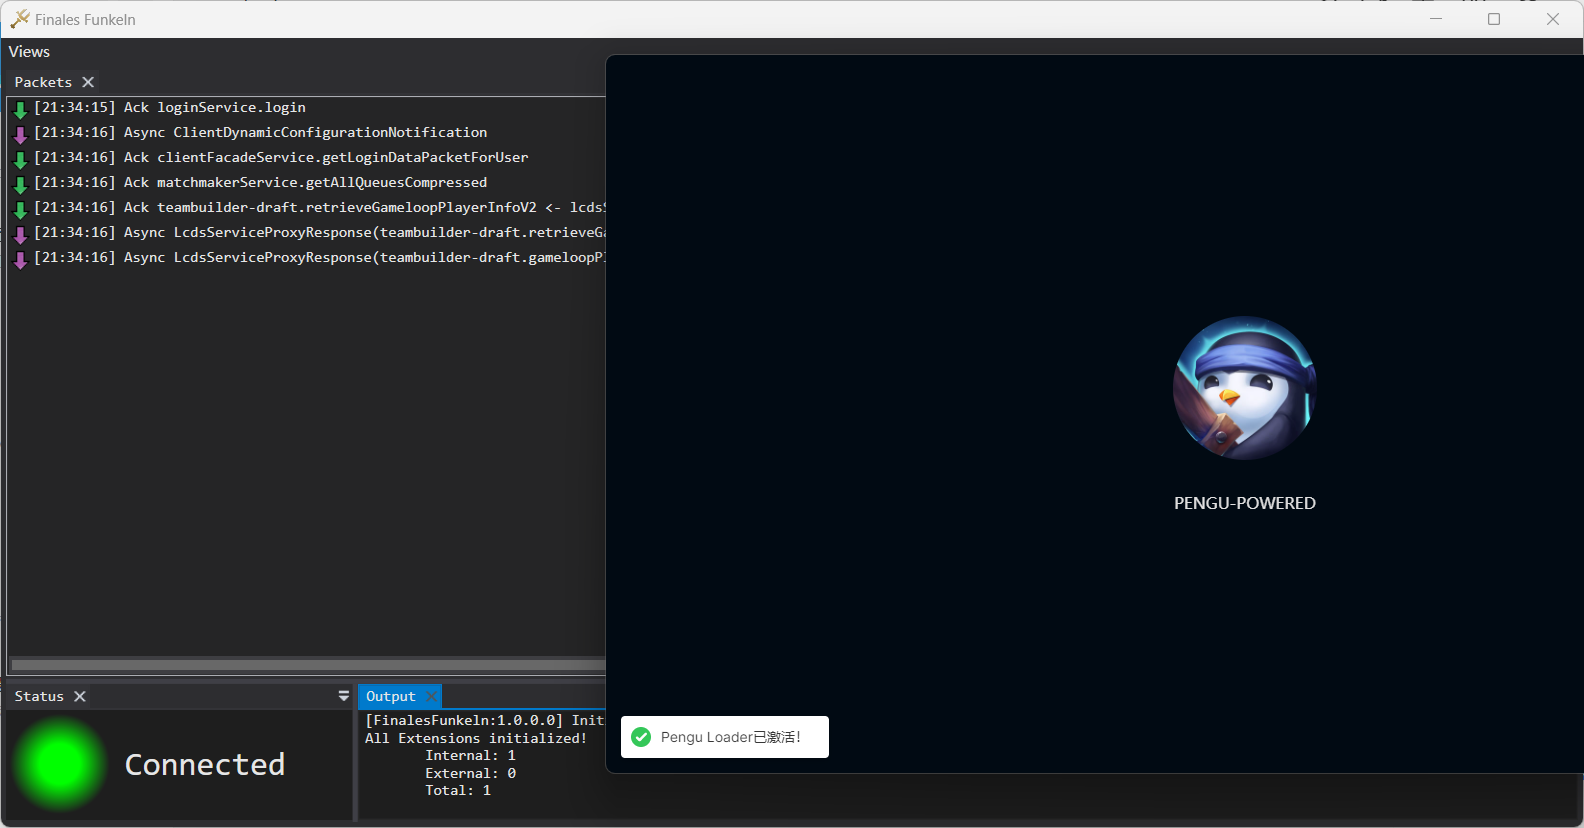
Task: Click green arrow beside retrieveGameloopPlayerInfoV2 row
Action: tap(20, 210)
